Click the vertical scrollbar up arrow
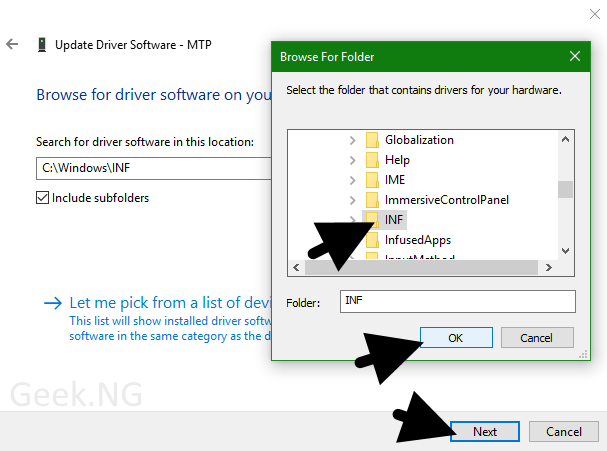 point(565,139)
